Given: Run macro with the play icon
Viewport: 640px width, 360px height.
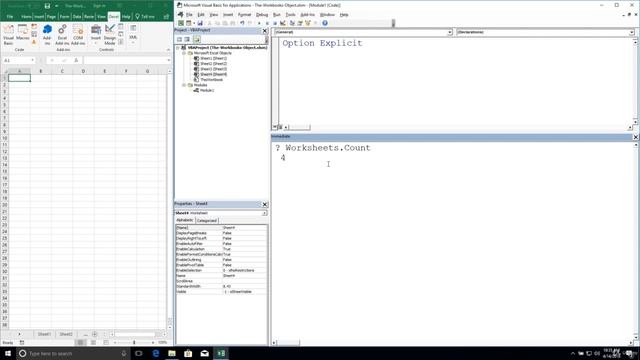Looking at the screenshot, I should (259, 23).
